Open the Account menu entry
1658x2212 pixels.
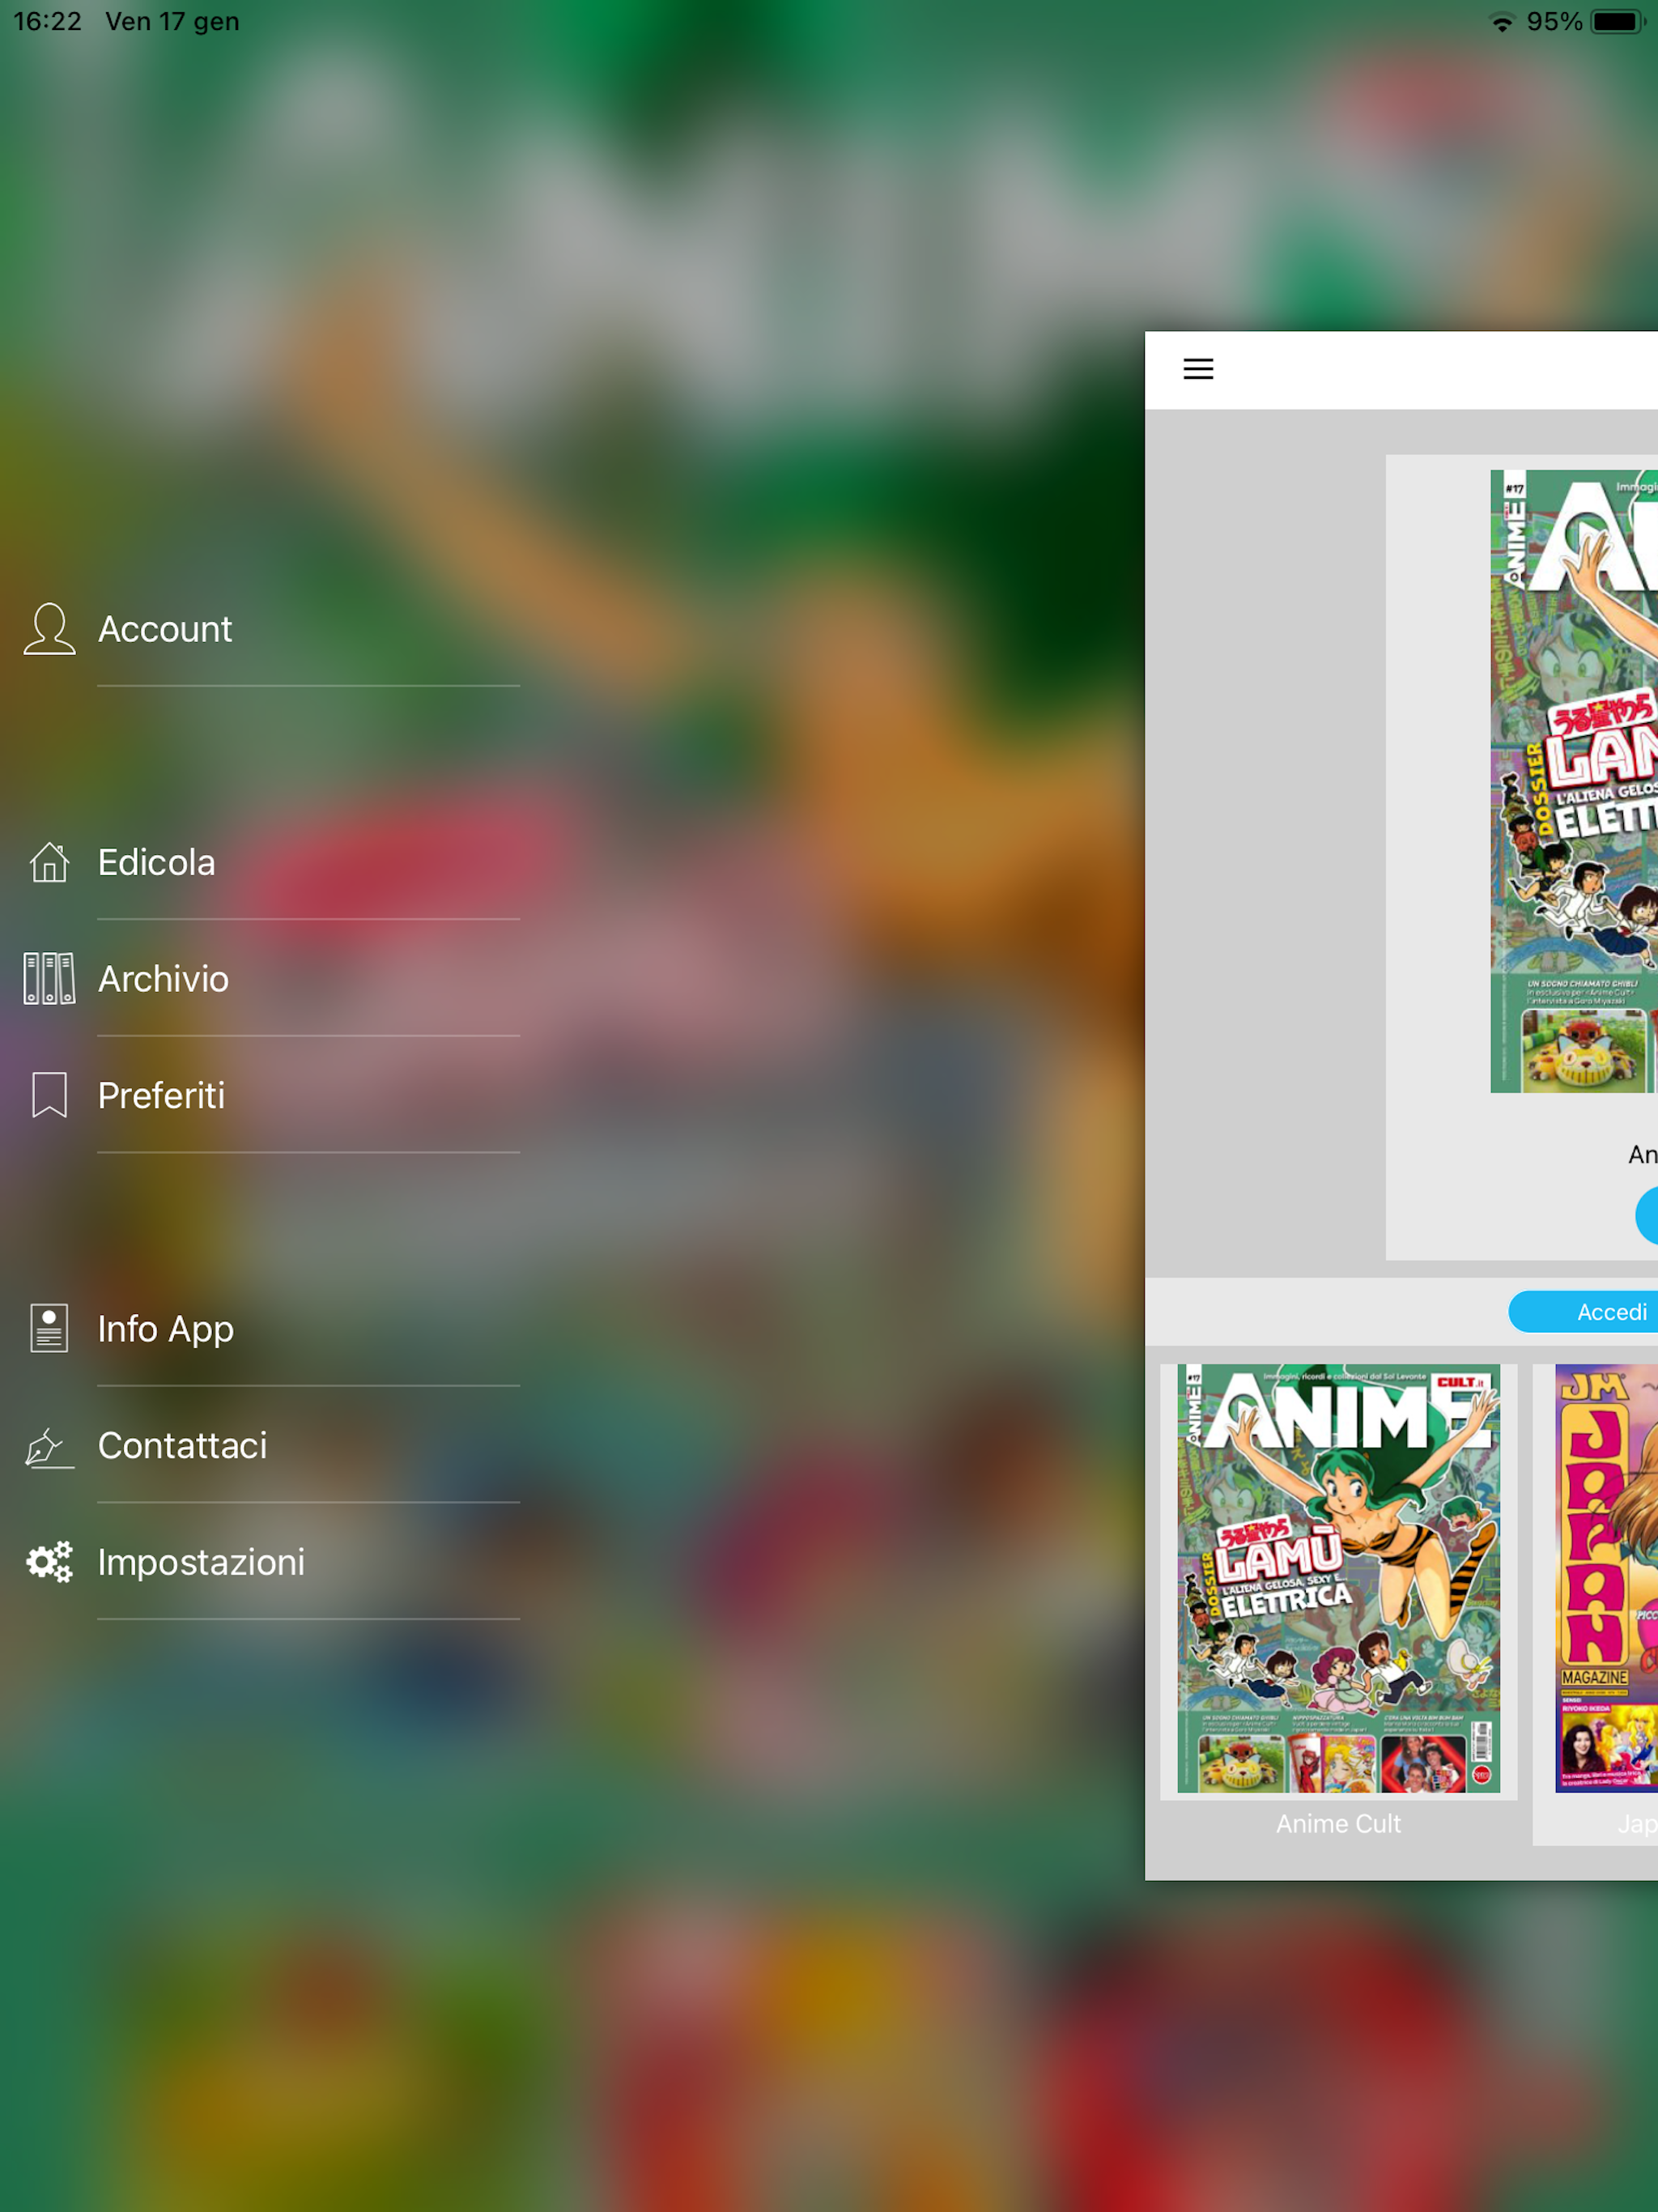(165, 629)
